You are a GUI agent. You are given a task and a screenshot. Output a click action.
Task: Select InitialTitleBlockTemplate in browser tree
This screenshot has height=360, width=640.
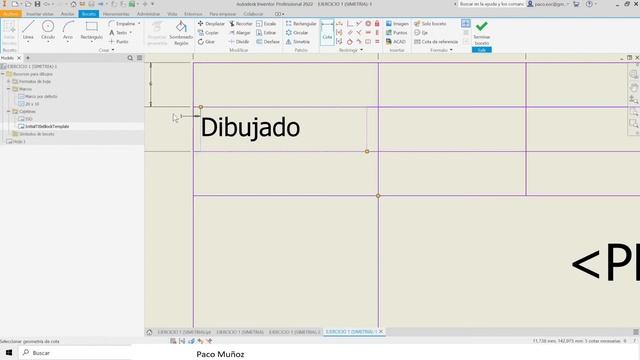(44, 126)
